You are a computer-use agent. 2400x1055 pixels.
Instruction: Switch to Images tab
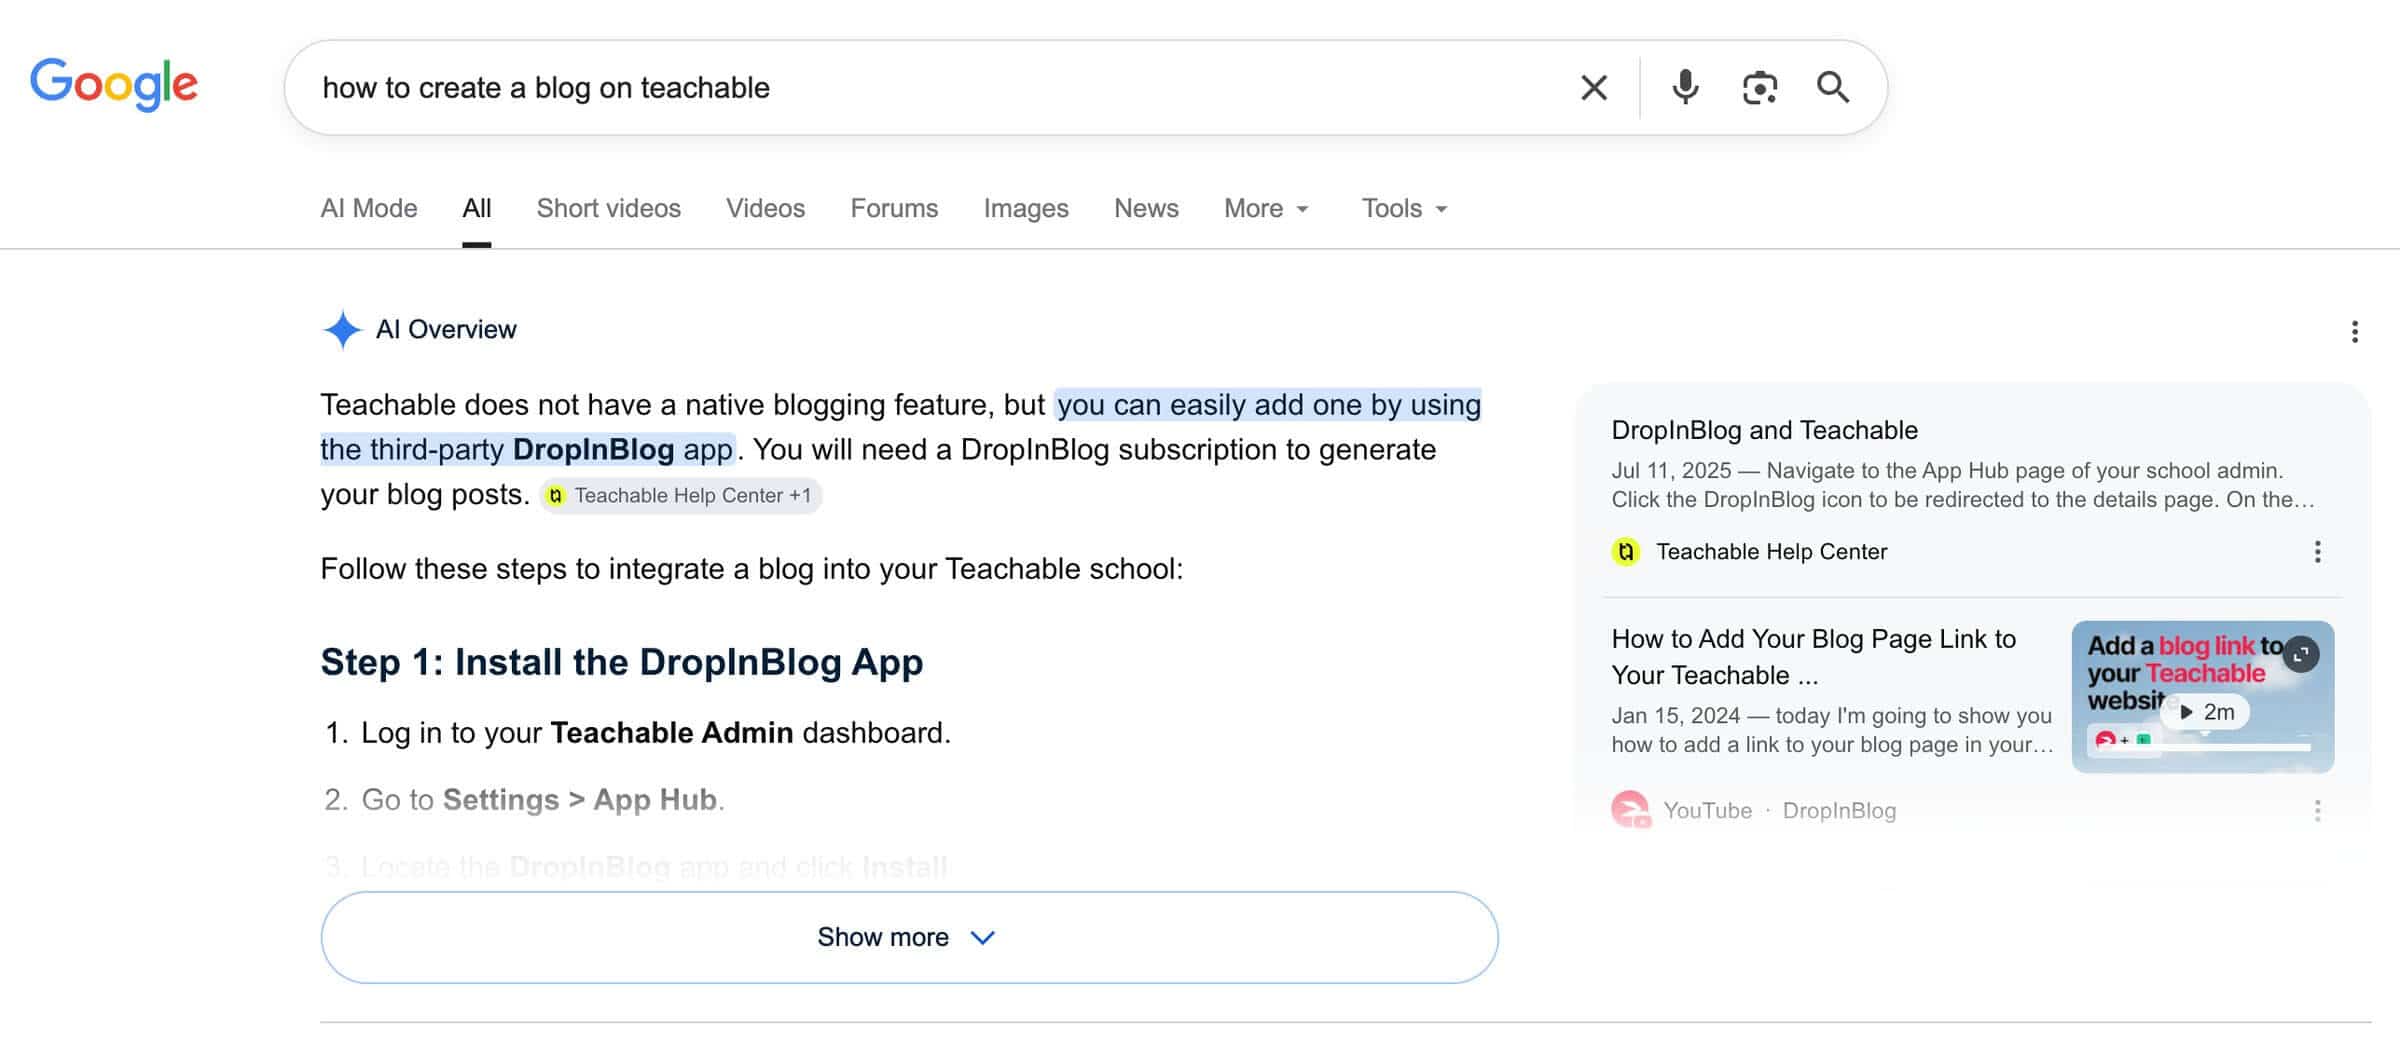click(x=1026, y=208)
